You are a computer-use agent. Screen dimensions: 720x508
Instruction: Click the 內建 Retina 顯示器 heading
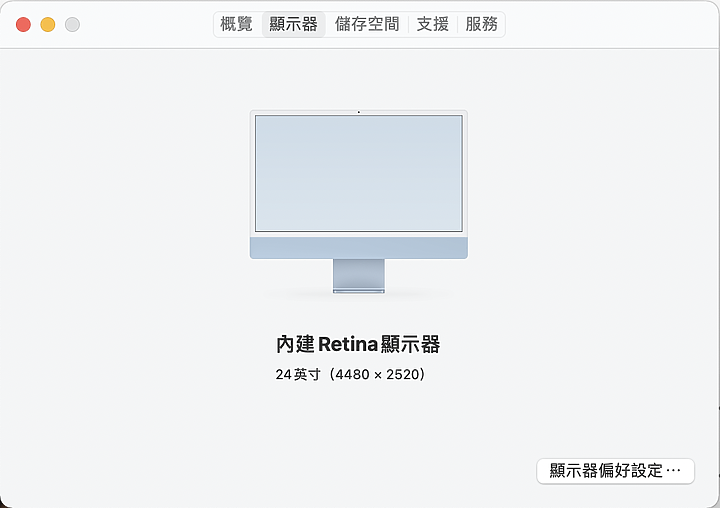[x=358, y=344]
